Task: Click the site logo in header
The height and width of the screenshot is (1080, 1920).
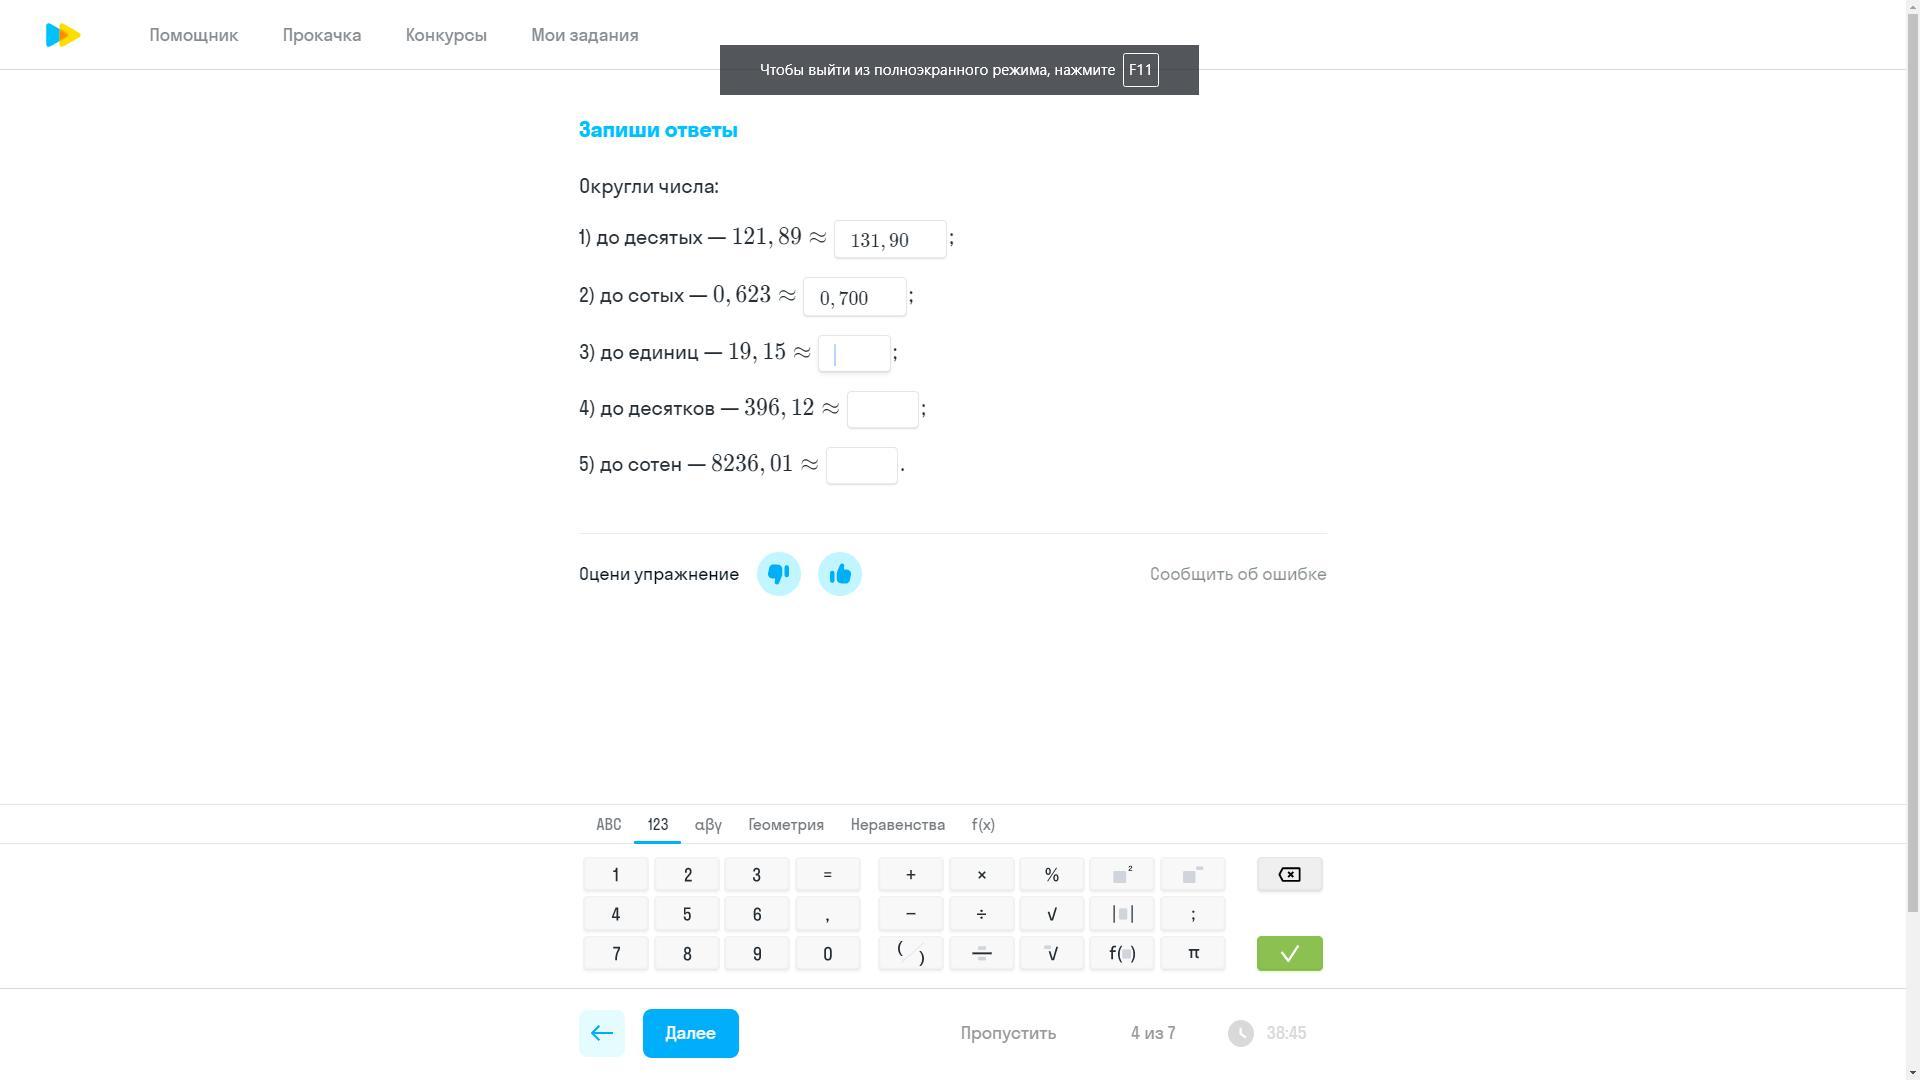Action: (63, 35)
